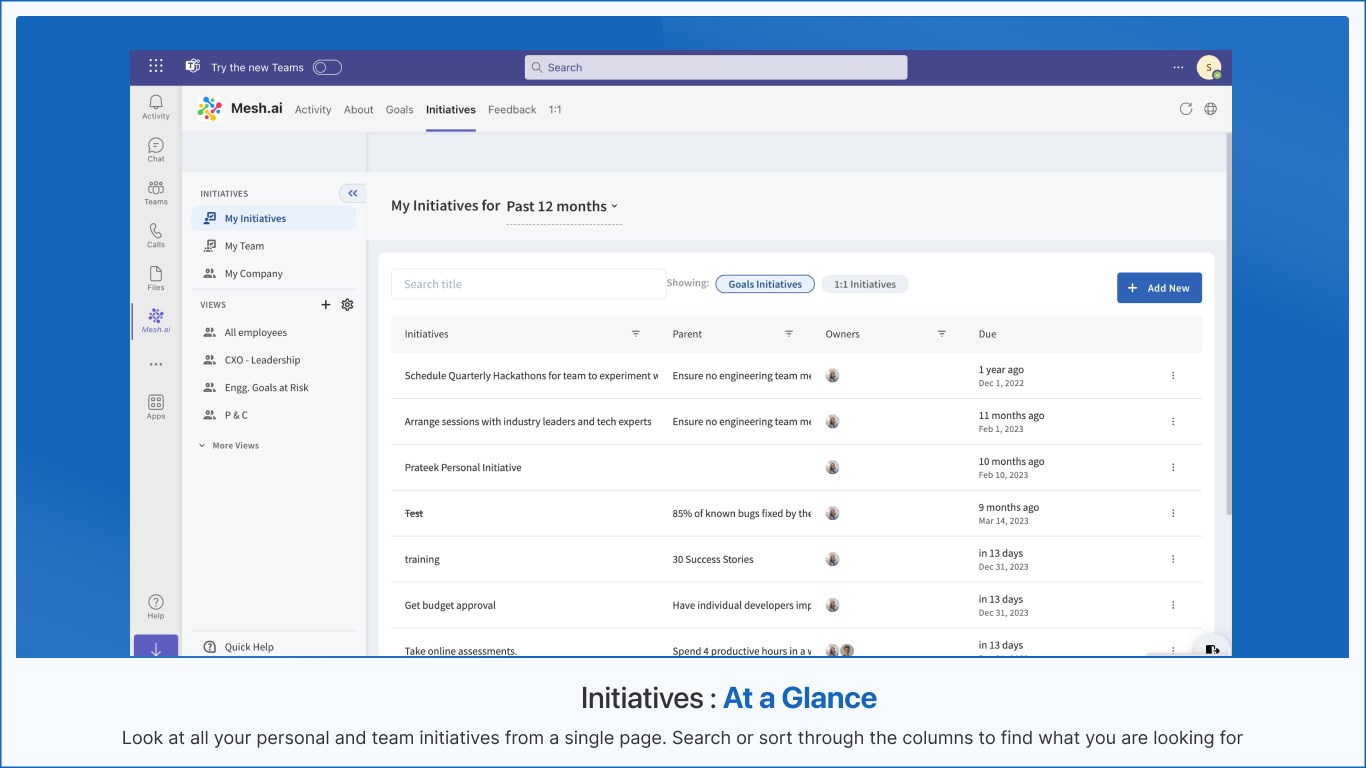Open the struck-through Test initiative
Image resolution: width=1366 pixels, height=768 pixels.
point(414,514)
